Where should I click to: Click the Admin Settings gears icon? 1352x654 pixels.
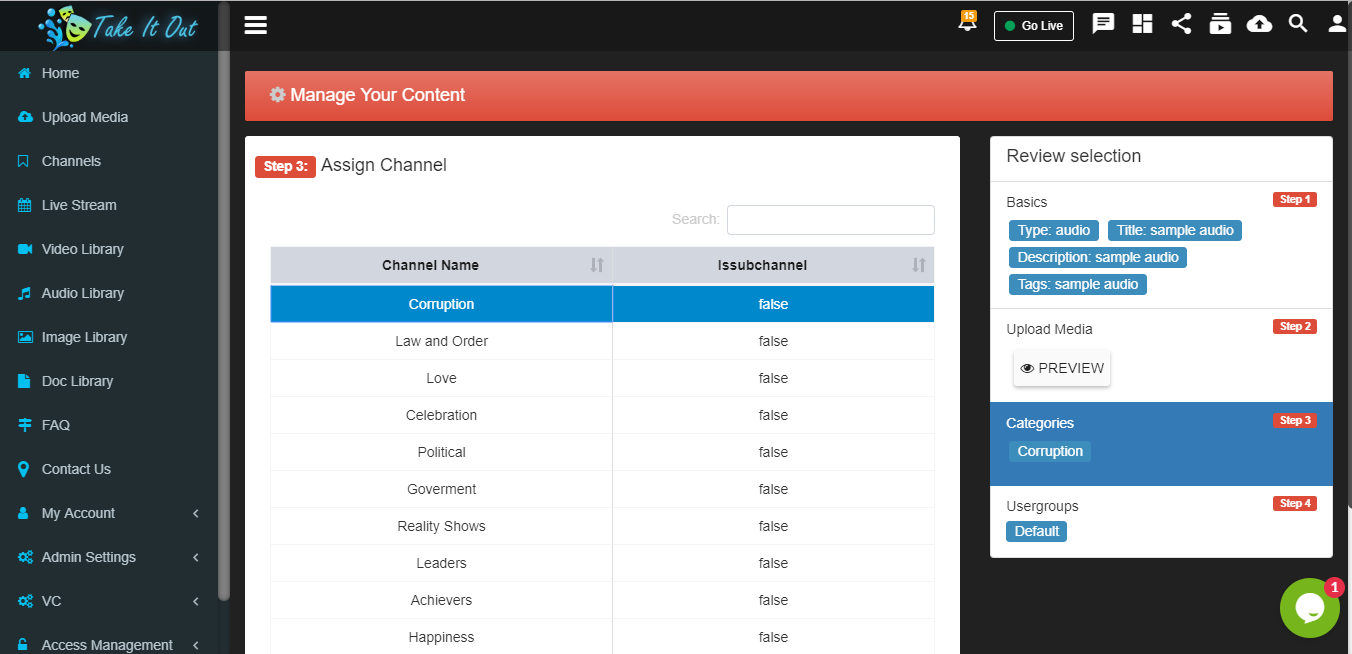25,557
